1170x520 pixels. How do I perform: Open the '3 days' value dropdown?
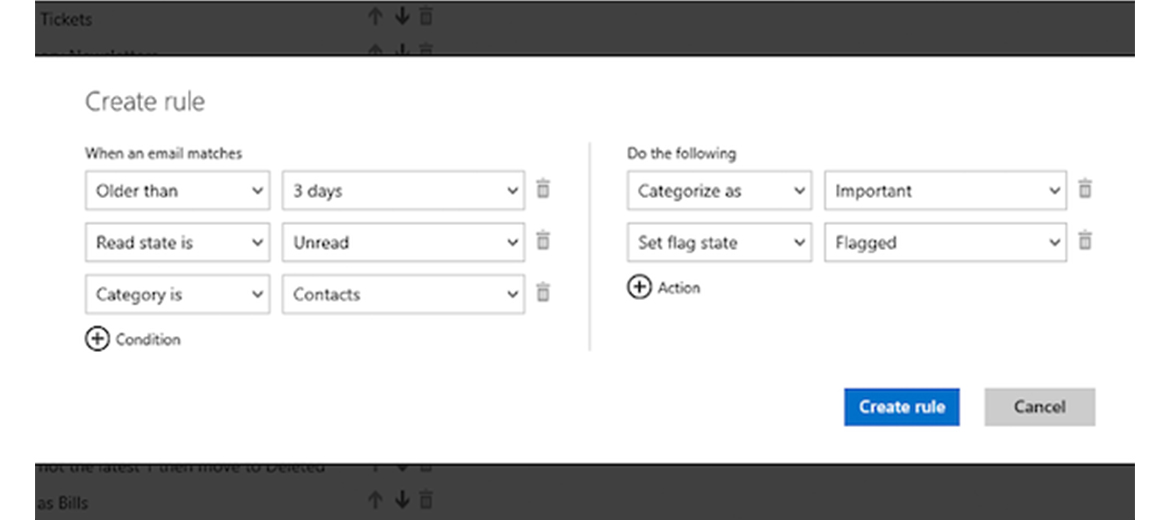(x=403, y=190)
